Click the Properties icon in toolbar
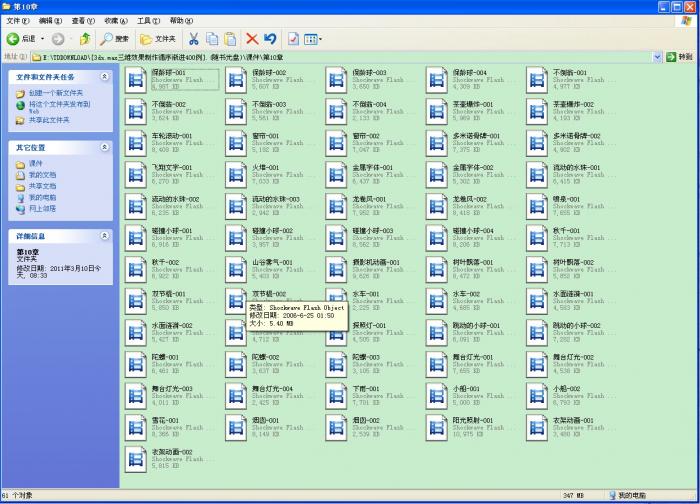 (x=293, y=39)
